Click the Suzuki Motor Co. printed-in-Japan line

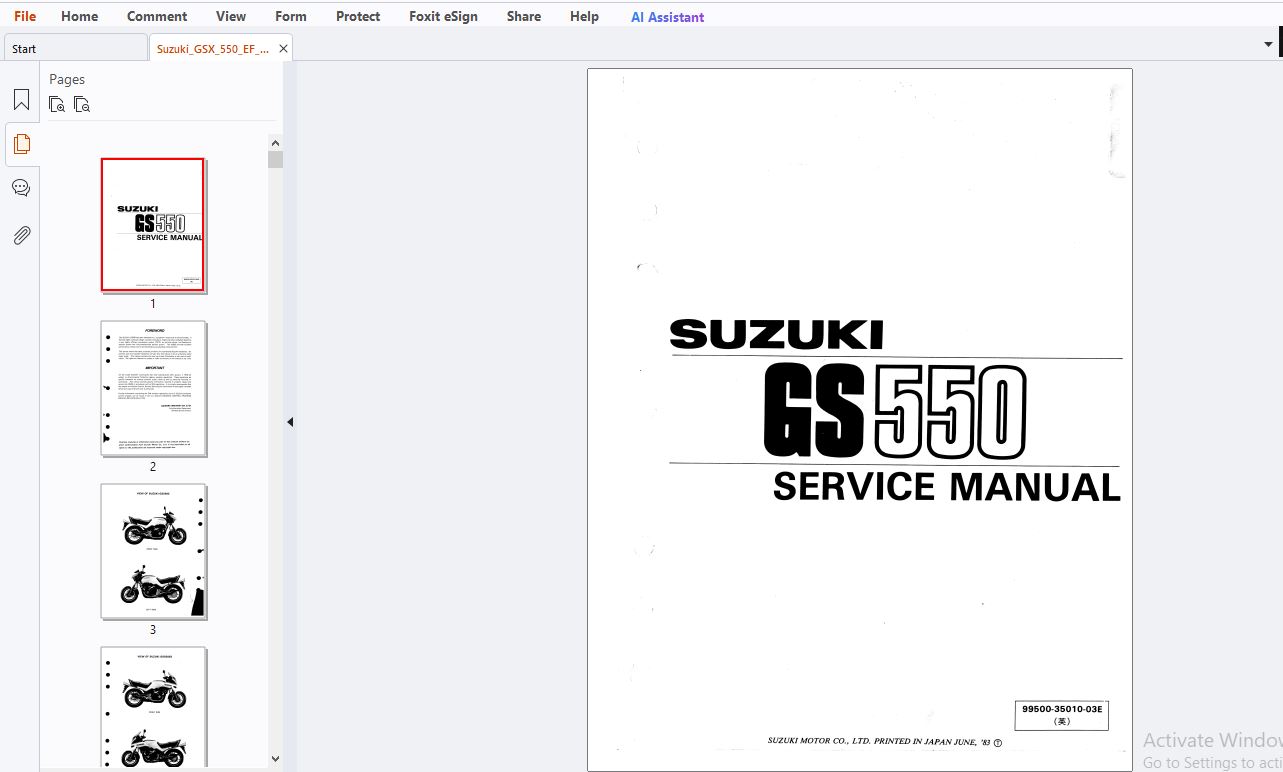tap(884, 742)
